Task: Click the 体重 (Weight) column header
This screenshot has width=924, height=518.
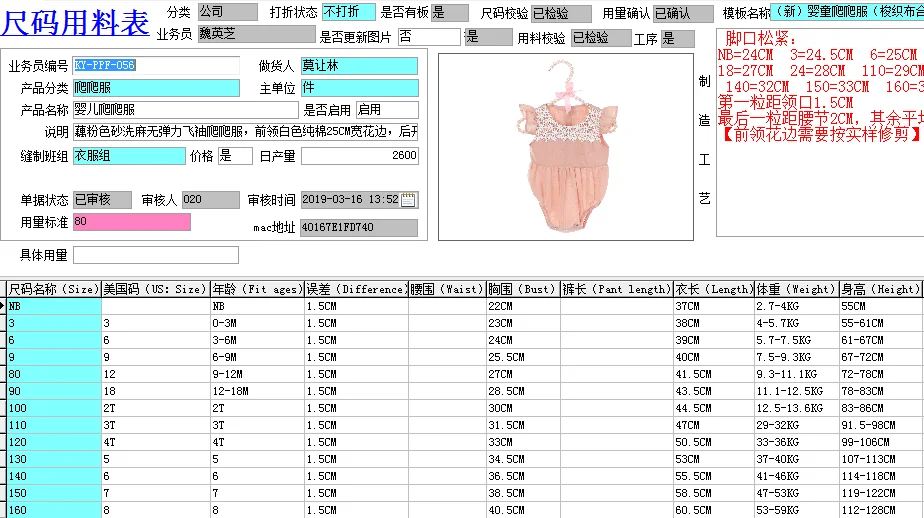Action: pos(797,289)
